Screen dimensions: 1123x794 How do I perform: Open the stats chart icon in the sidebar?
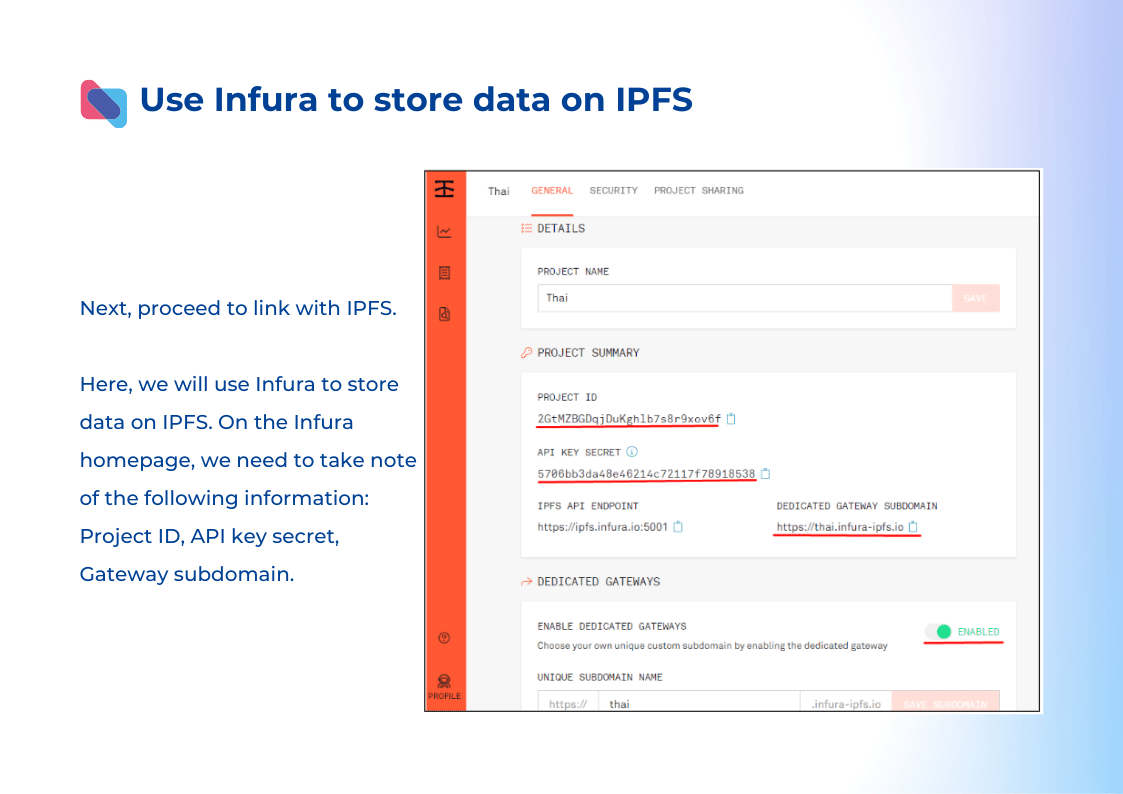coord(444,232)
